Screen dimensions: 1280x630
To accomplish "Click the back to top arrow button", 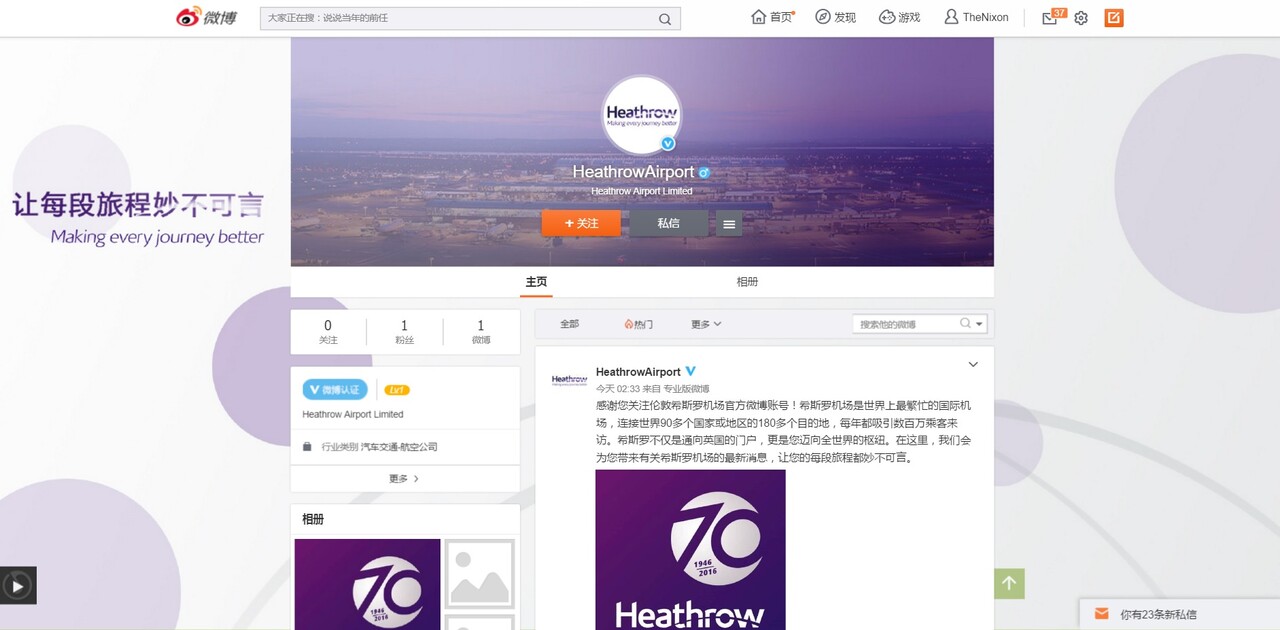I will (x=1009, y=584).
